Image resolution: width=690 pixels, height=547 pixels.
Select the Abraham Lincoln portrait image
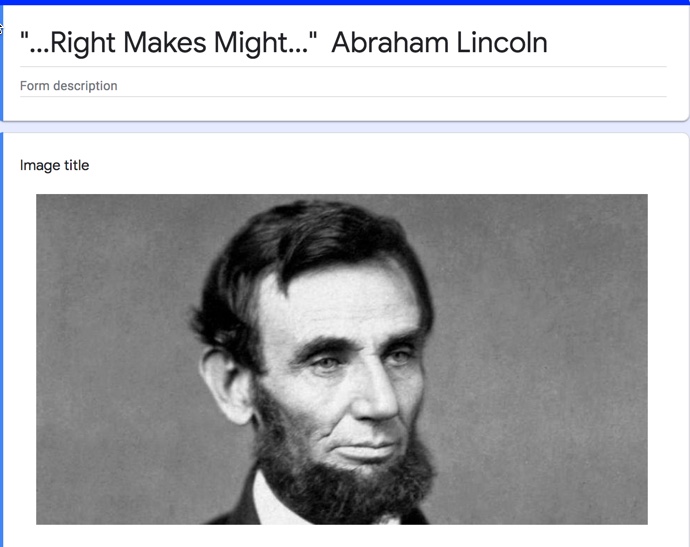coord(341,359)
